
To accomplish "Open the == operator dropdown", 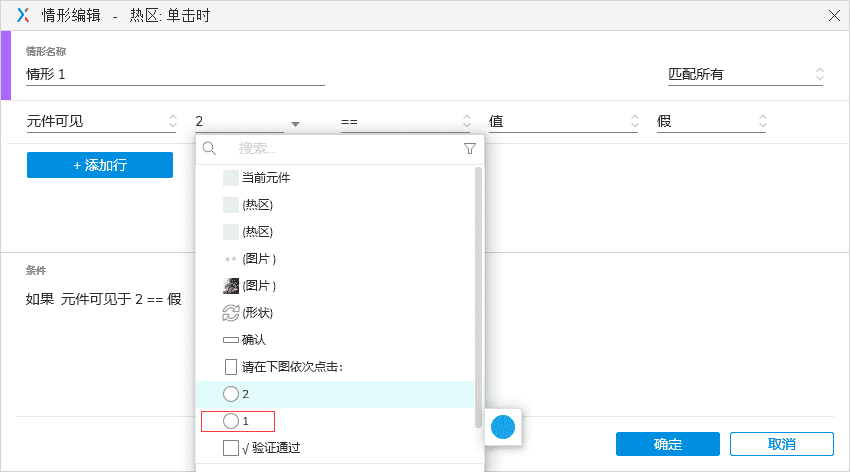I will point(405,122).
